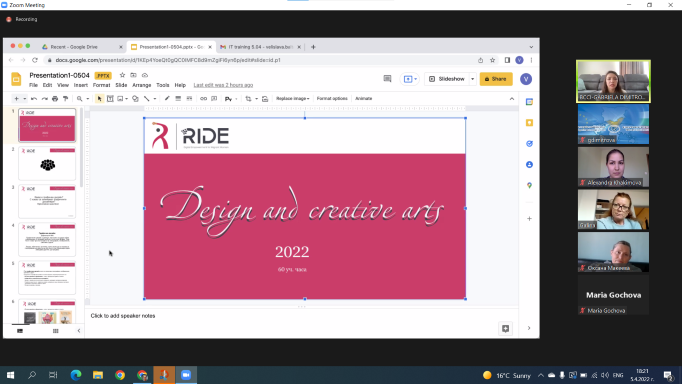Select slide 2 thumbnail
The height and width of the screenshot is (384, 682).
[x=47, y=164]
